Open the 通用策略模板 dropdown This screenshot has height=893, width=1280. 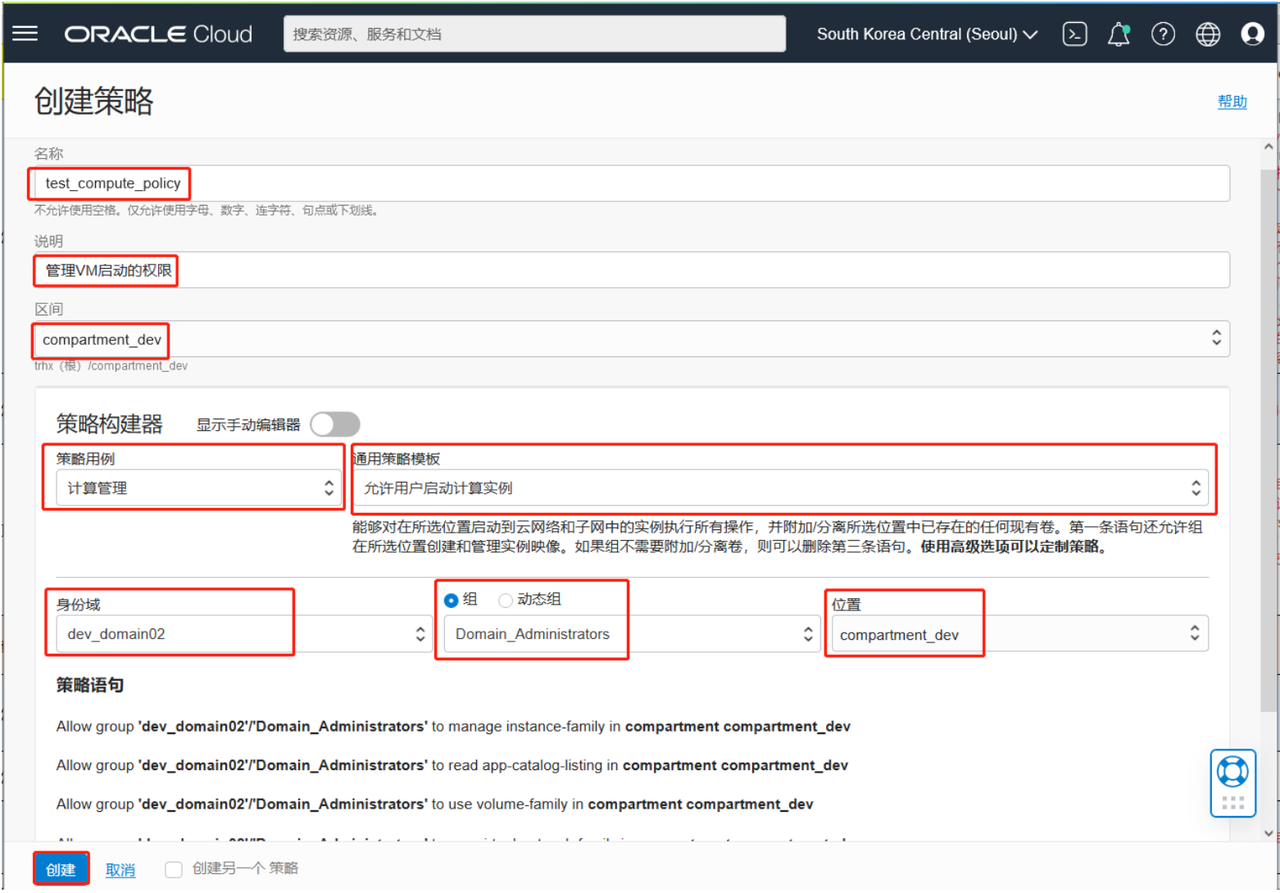pyautogui.click(x=781, y=488)
